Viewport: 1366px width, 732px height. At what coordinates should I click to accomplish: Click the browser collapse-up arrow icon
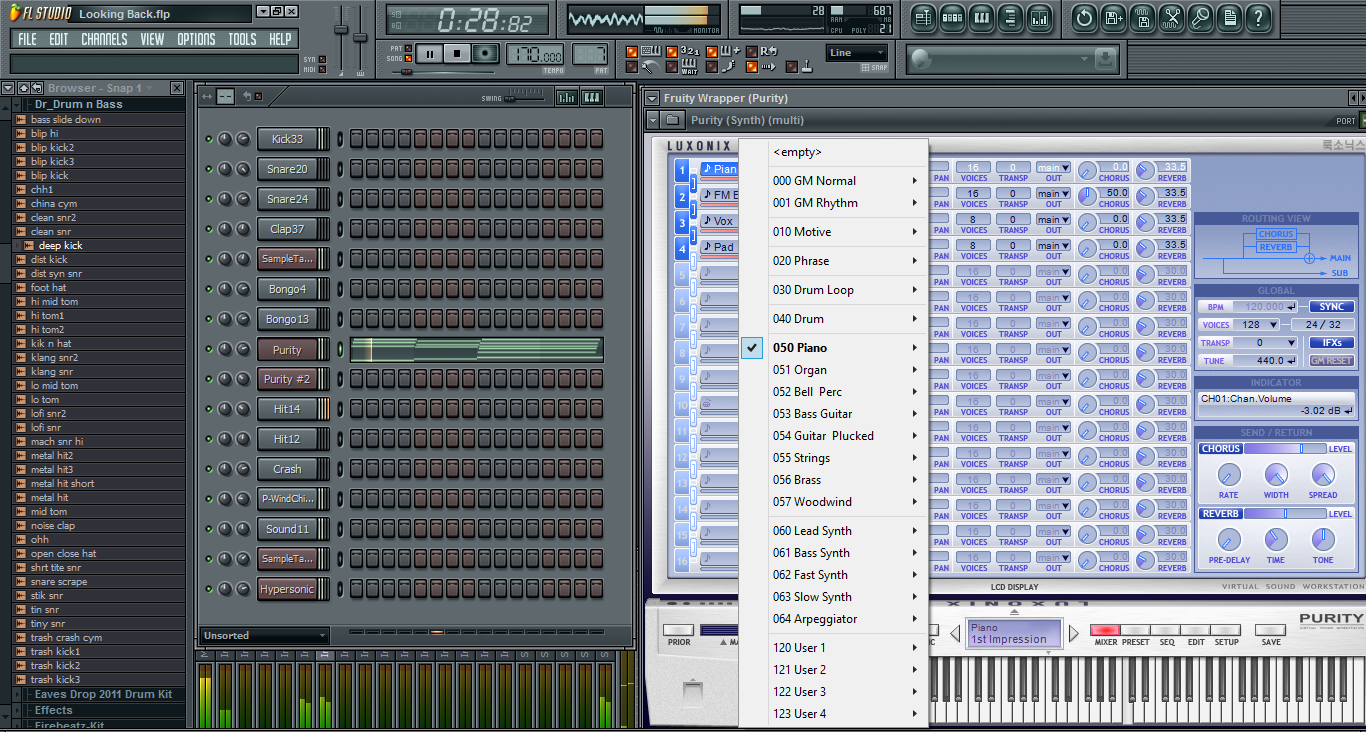[x=23, y=88]
